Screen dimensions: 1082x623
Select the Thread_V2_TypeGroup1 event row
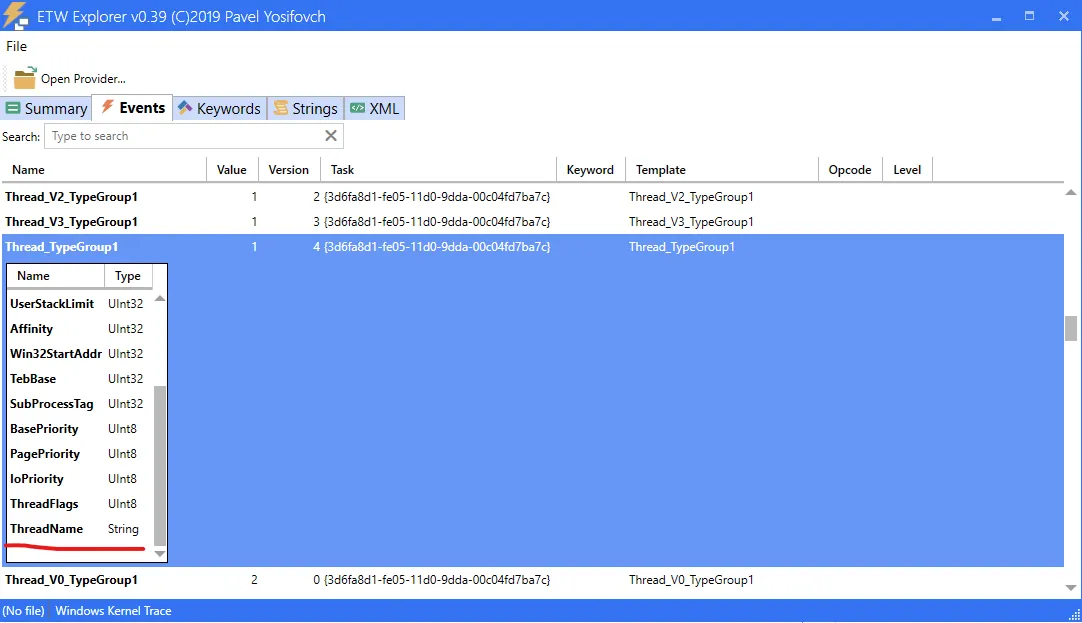(71, 197)
